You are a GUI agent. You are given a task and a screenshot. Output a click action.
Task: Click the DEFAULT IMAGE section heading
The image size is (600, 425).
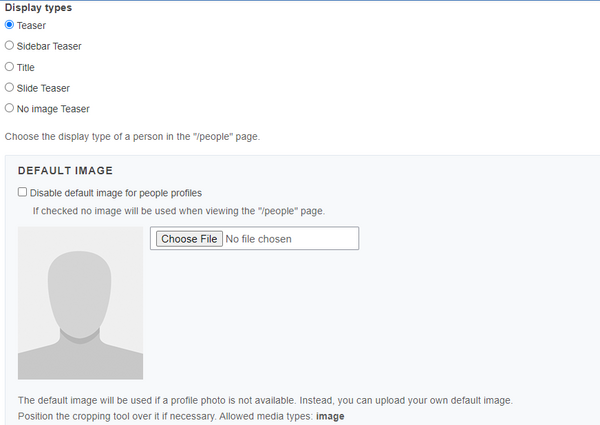[x=65, y=171]
